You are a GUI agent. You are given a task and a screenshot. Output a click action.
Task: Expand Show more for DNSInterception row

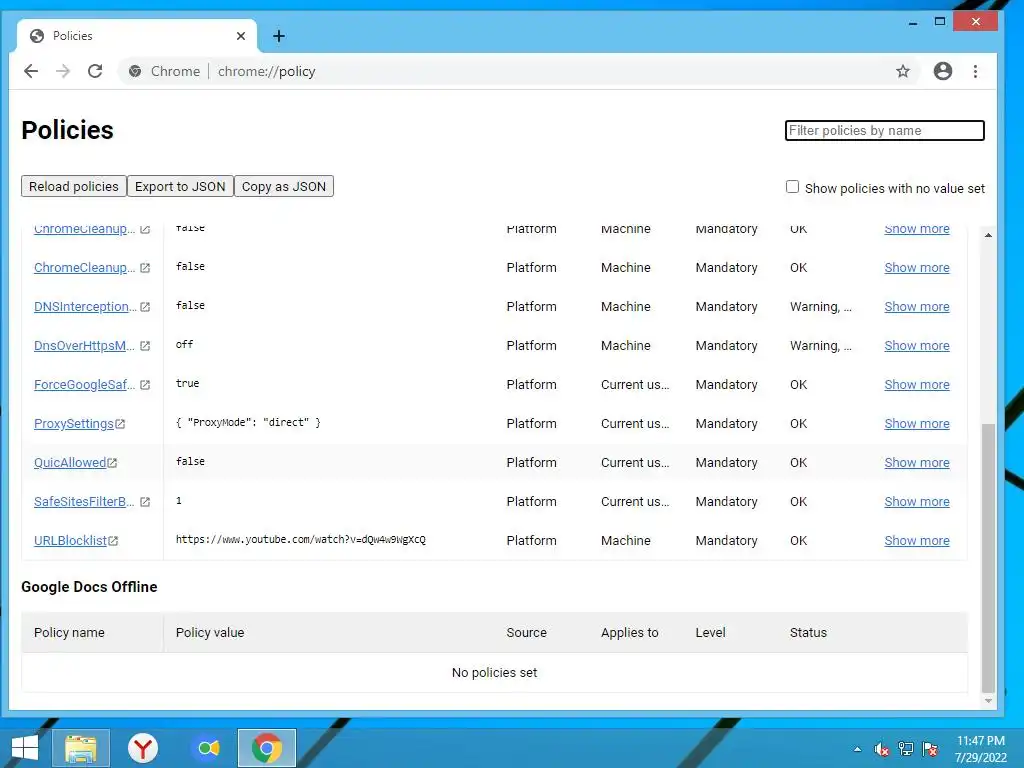tap(917, 307)
